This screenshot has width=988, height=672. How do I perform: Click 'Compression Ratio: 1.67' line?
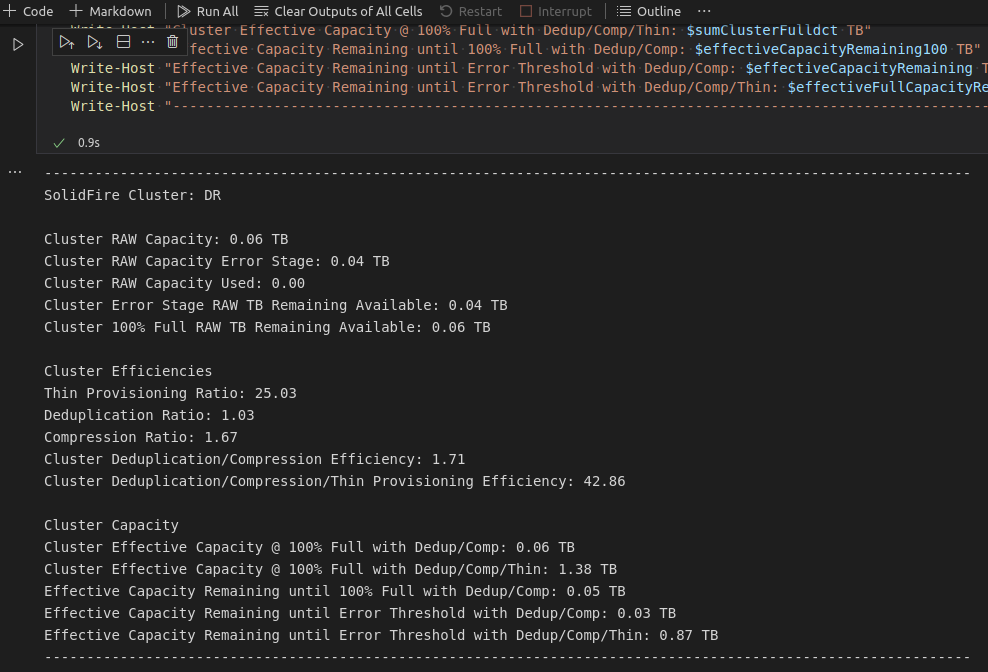(x=141, y=437)
